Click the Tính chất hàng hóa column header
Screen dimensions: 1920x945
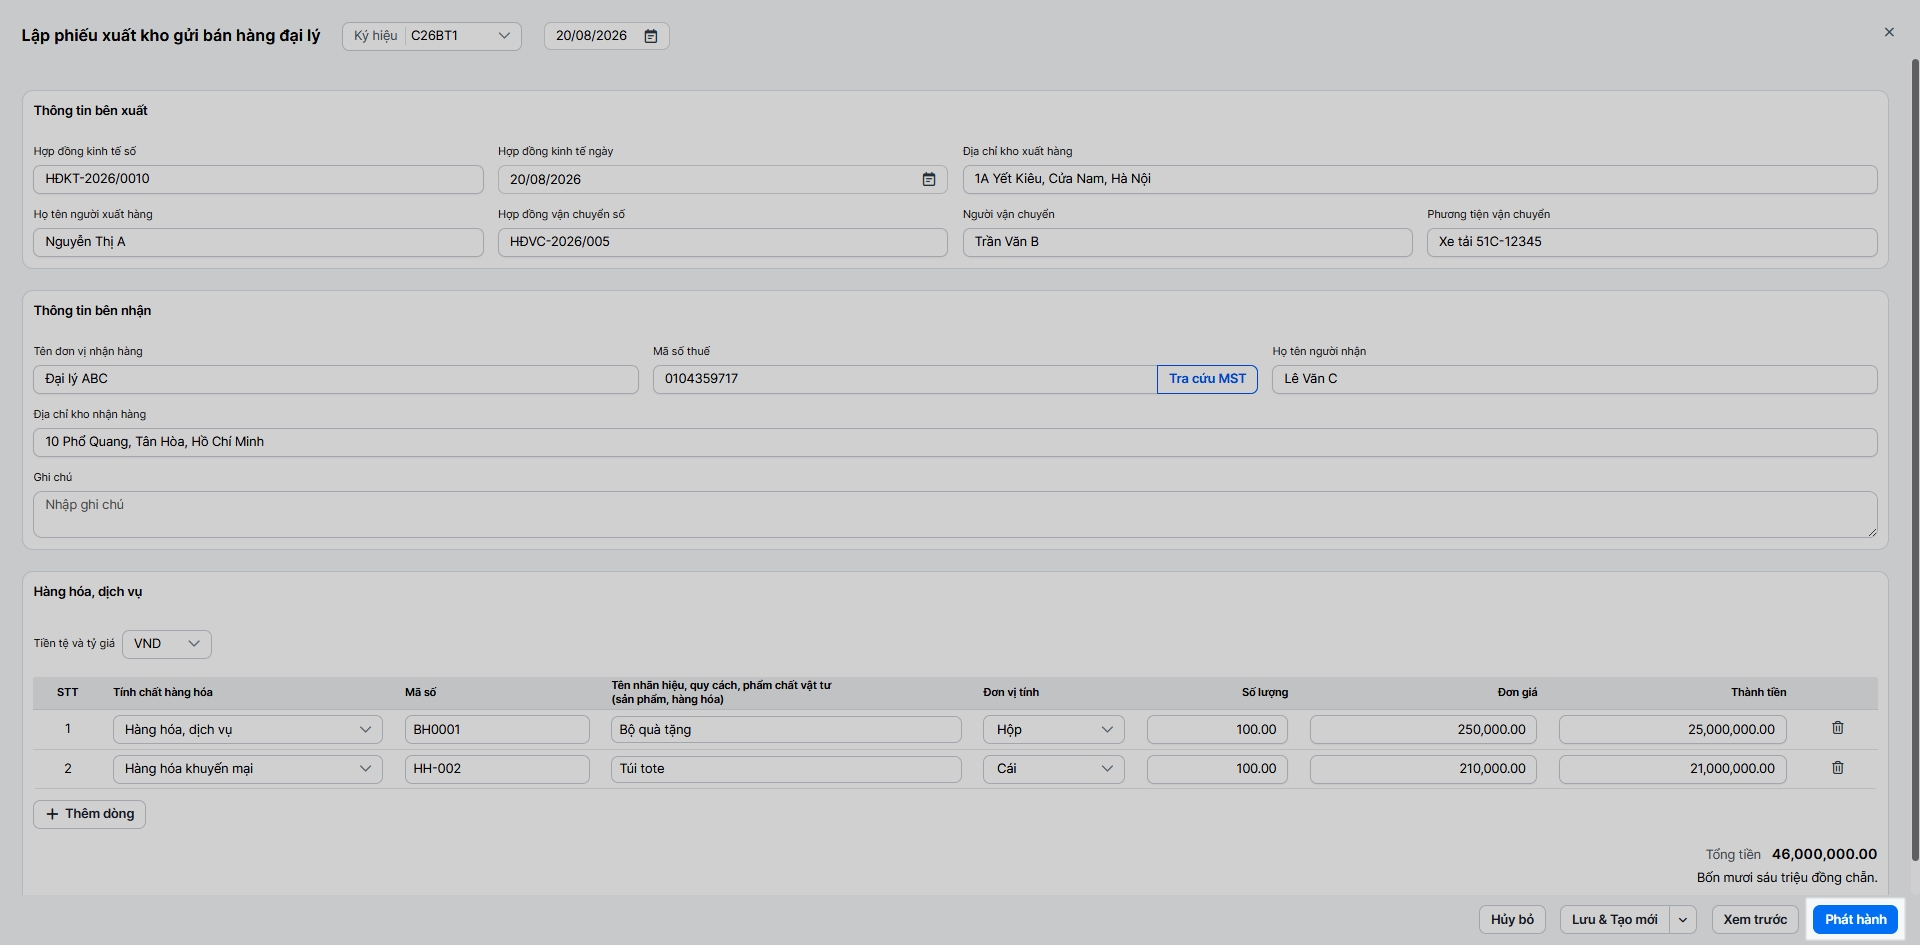(x=163, y=692)
